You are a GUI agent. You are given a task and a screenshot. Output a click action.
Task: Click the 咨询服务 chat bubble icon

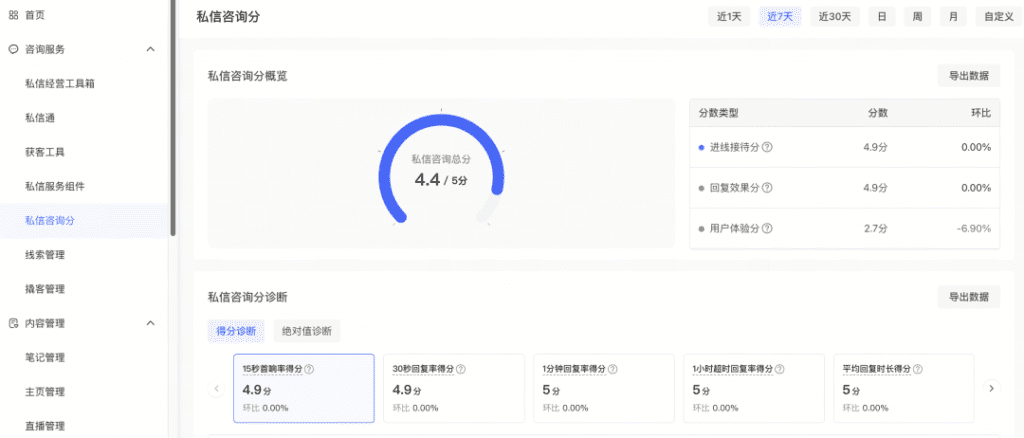(13, 49)
